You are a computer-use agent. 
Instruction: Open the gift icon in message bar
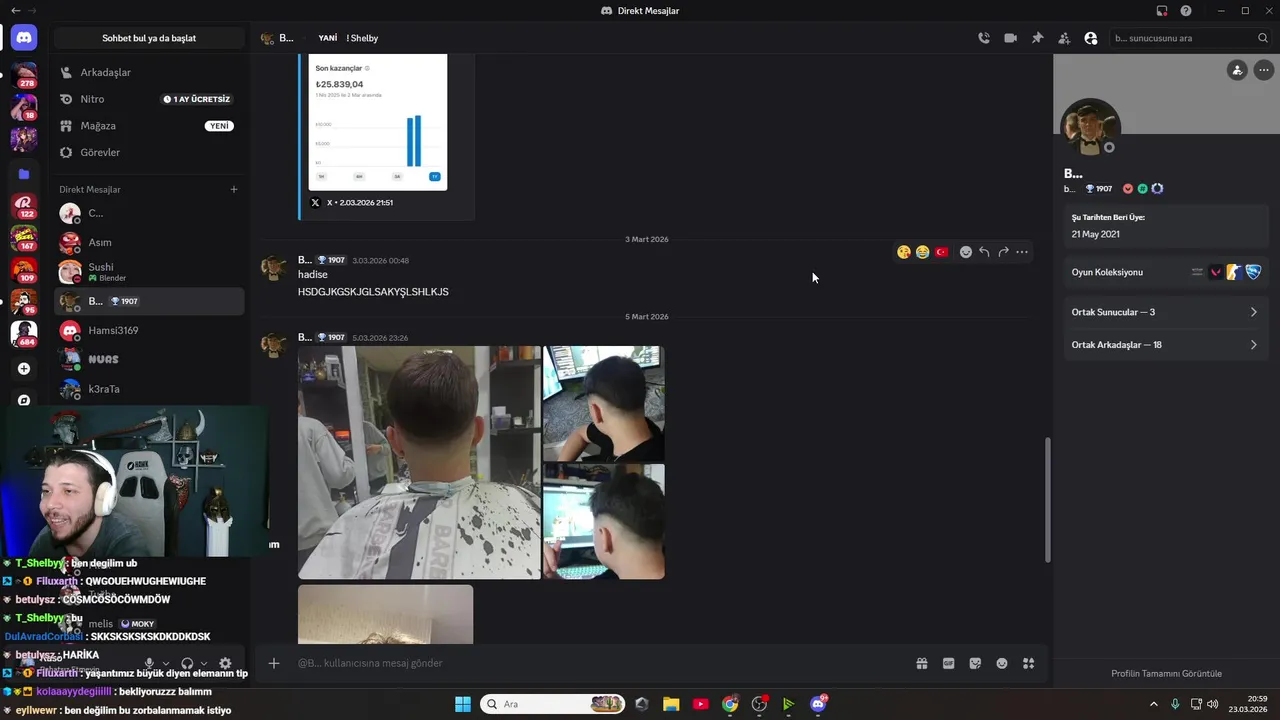(922, 663)
